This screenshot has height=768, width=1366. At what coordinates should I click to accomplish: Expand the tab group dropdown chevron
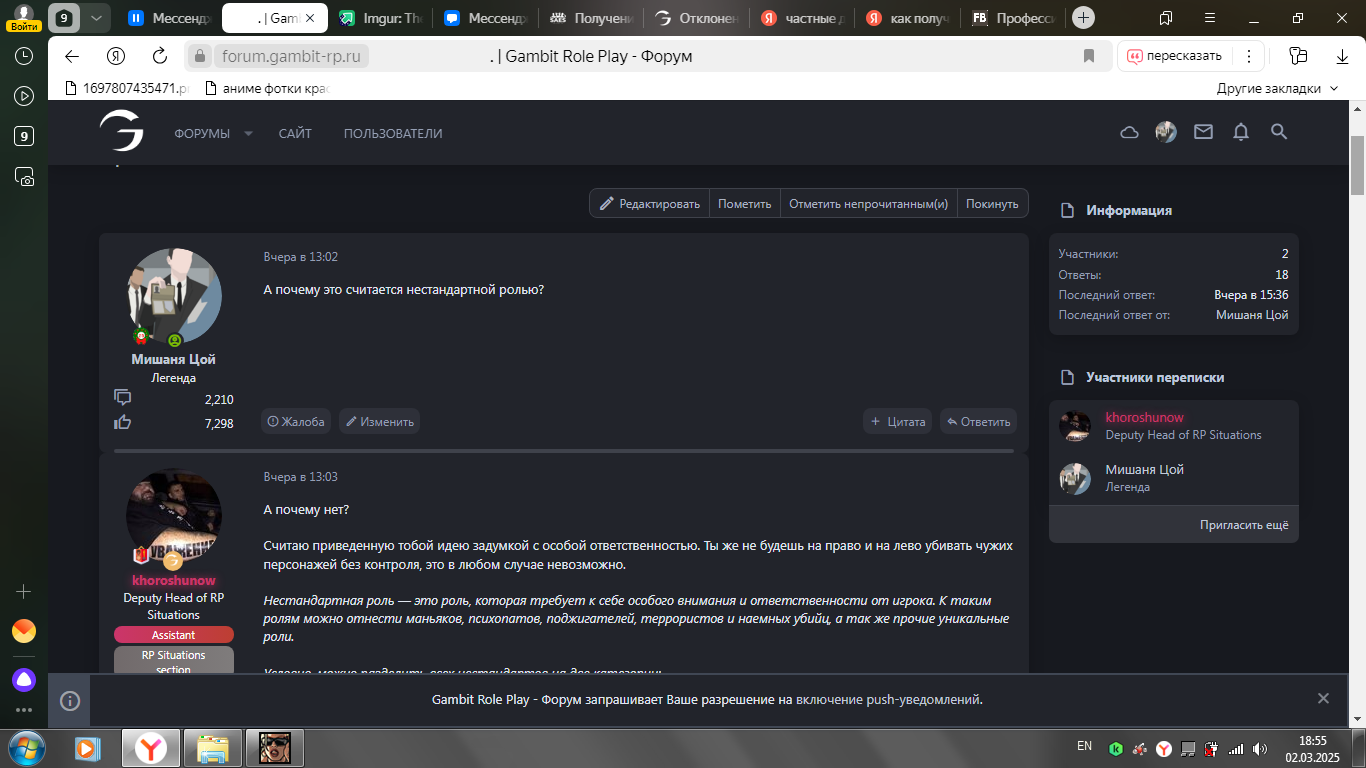96,18
